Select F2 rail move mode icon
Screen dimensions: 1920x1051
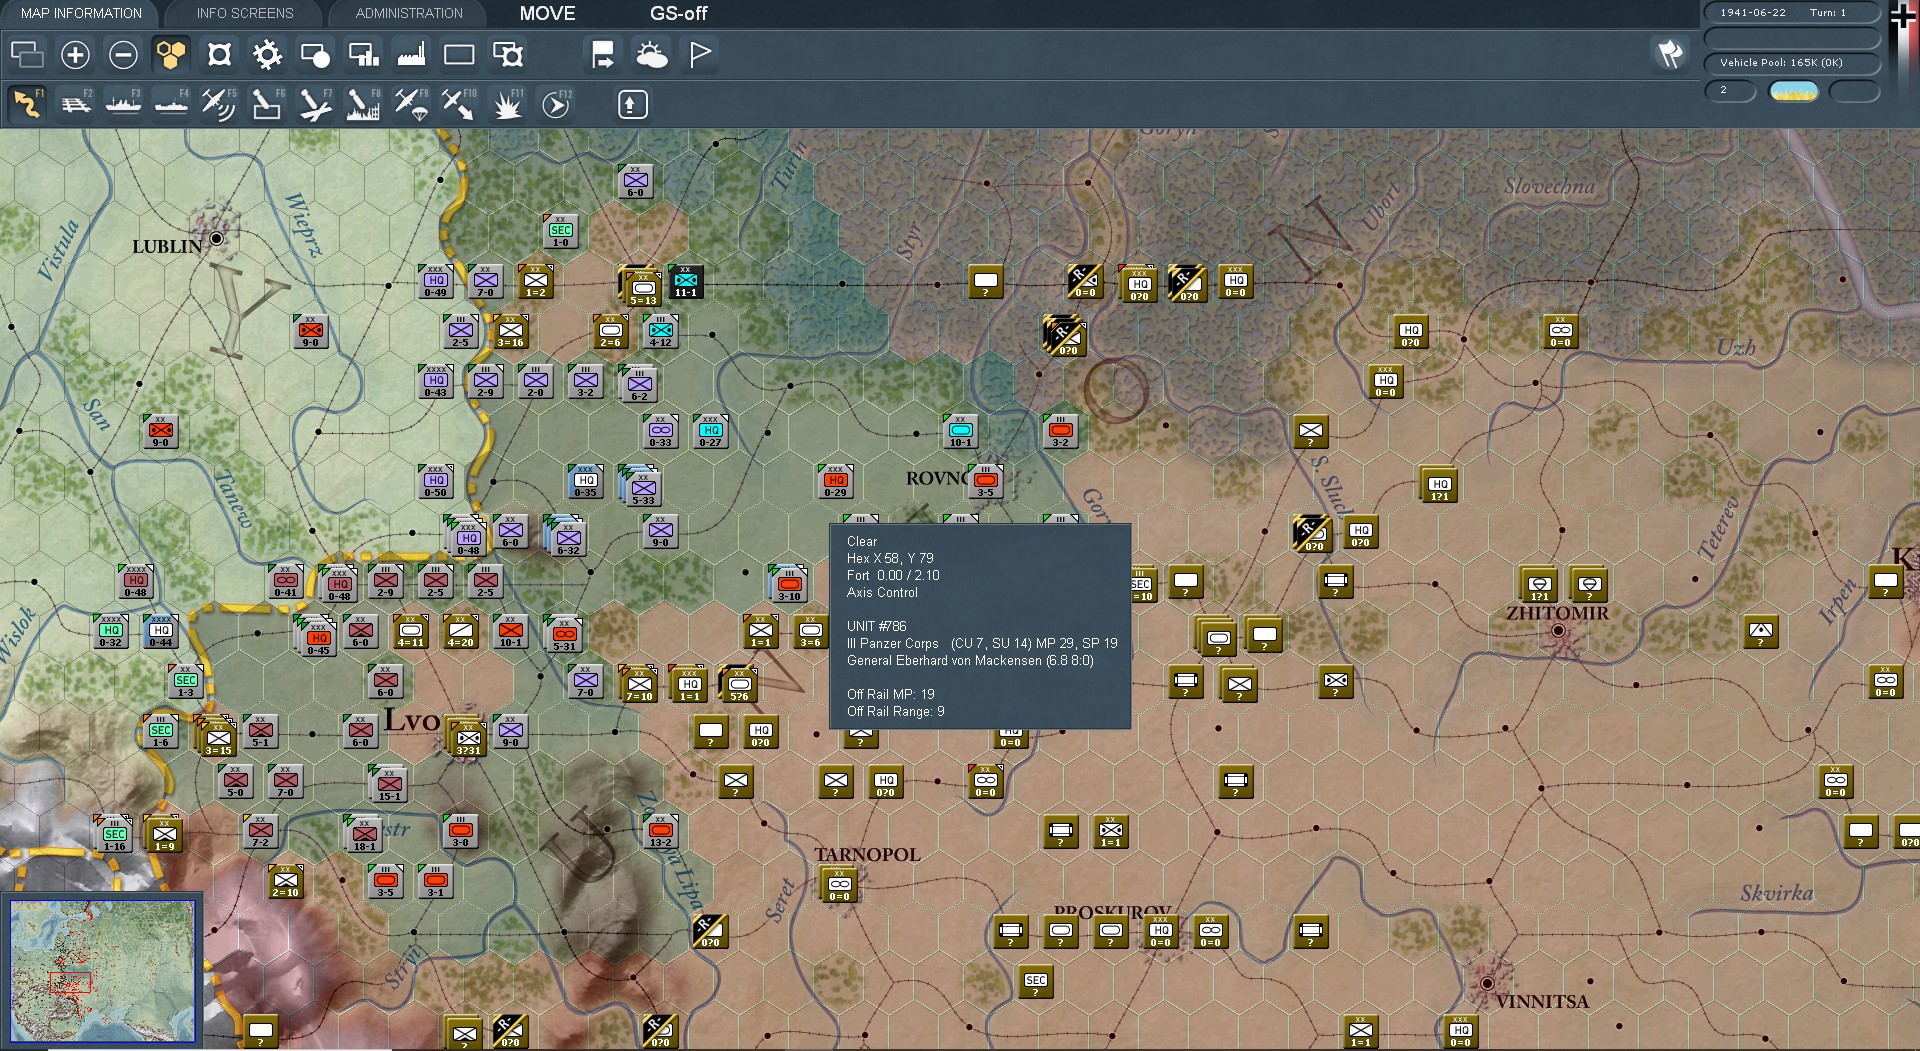pyautogui.click(x=75, y=104)
